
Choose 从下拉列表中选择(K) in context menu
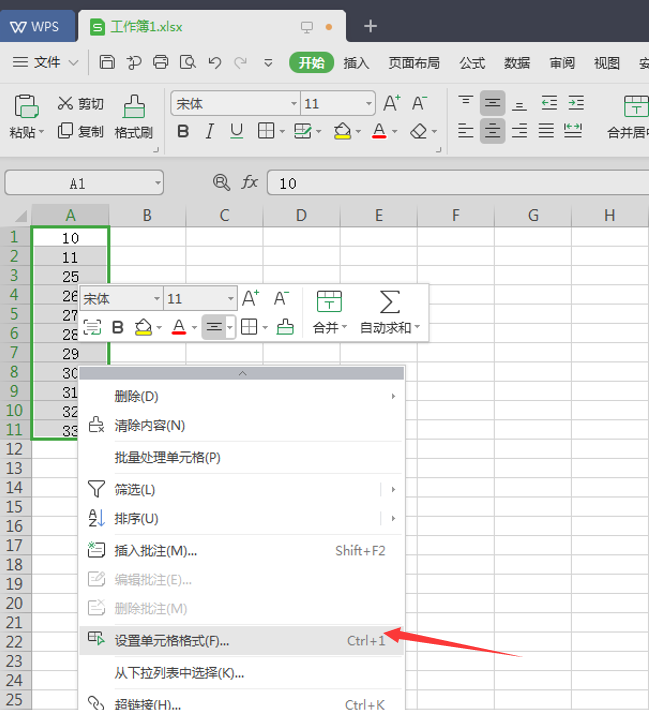tap(241, 673)
